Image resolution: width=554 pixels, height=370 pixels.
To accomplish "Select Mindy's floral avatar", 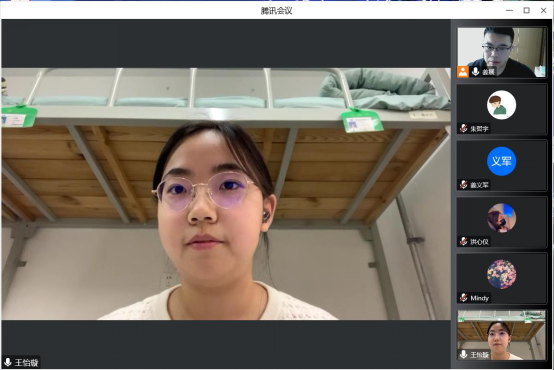I will [501, 274].
